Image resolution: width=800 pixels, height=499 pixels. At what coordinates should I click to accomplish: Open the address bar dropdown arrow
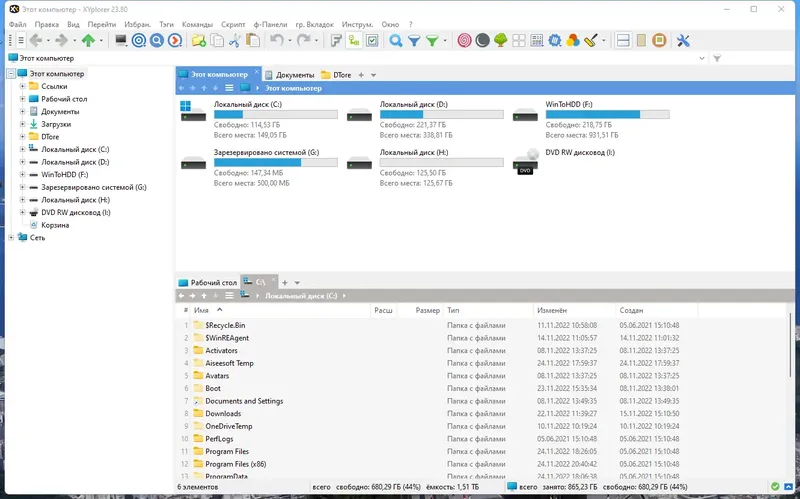click(x=702, y=58)
